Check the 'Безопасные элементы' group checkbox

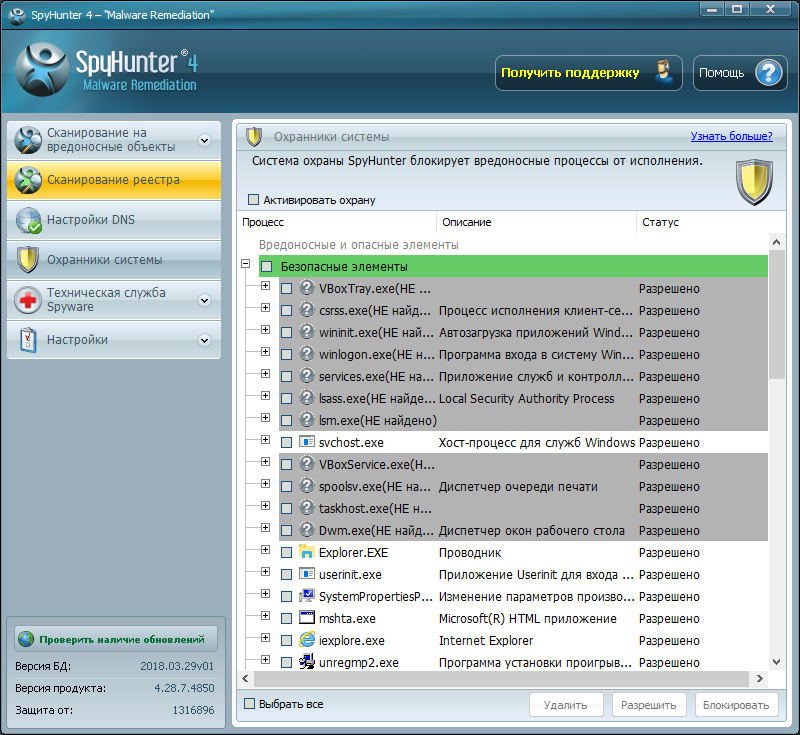(266, 266)
